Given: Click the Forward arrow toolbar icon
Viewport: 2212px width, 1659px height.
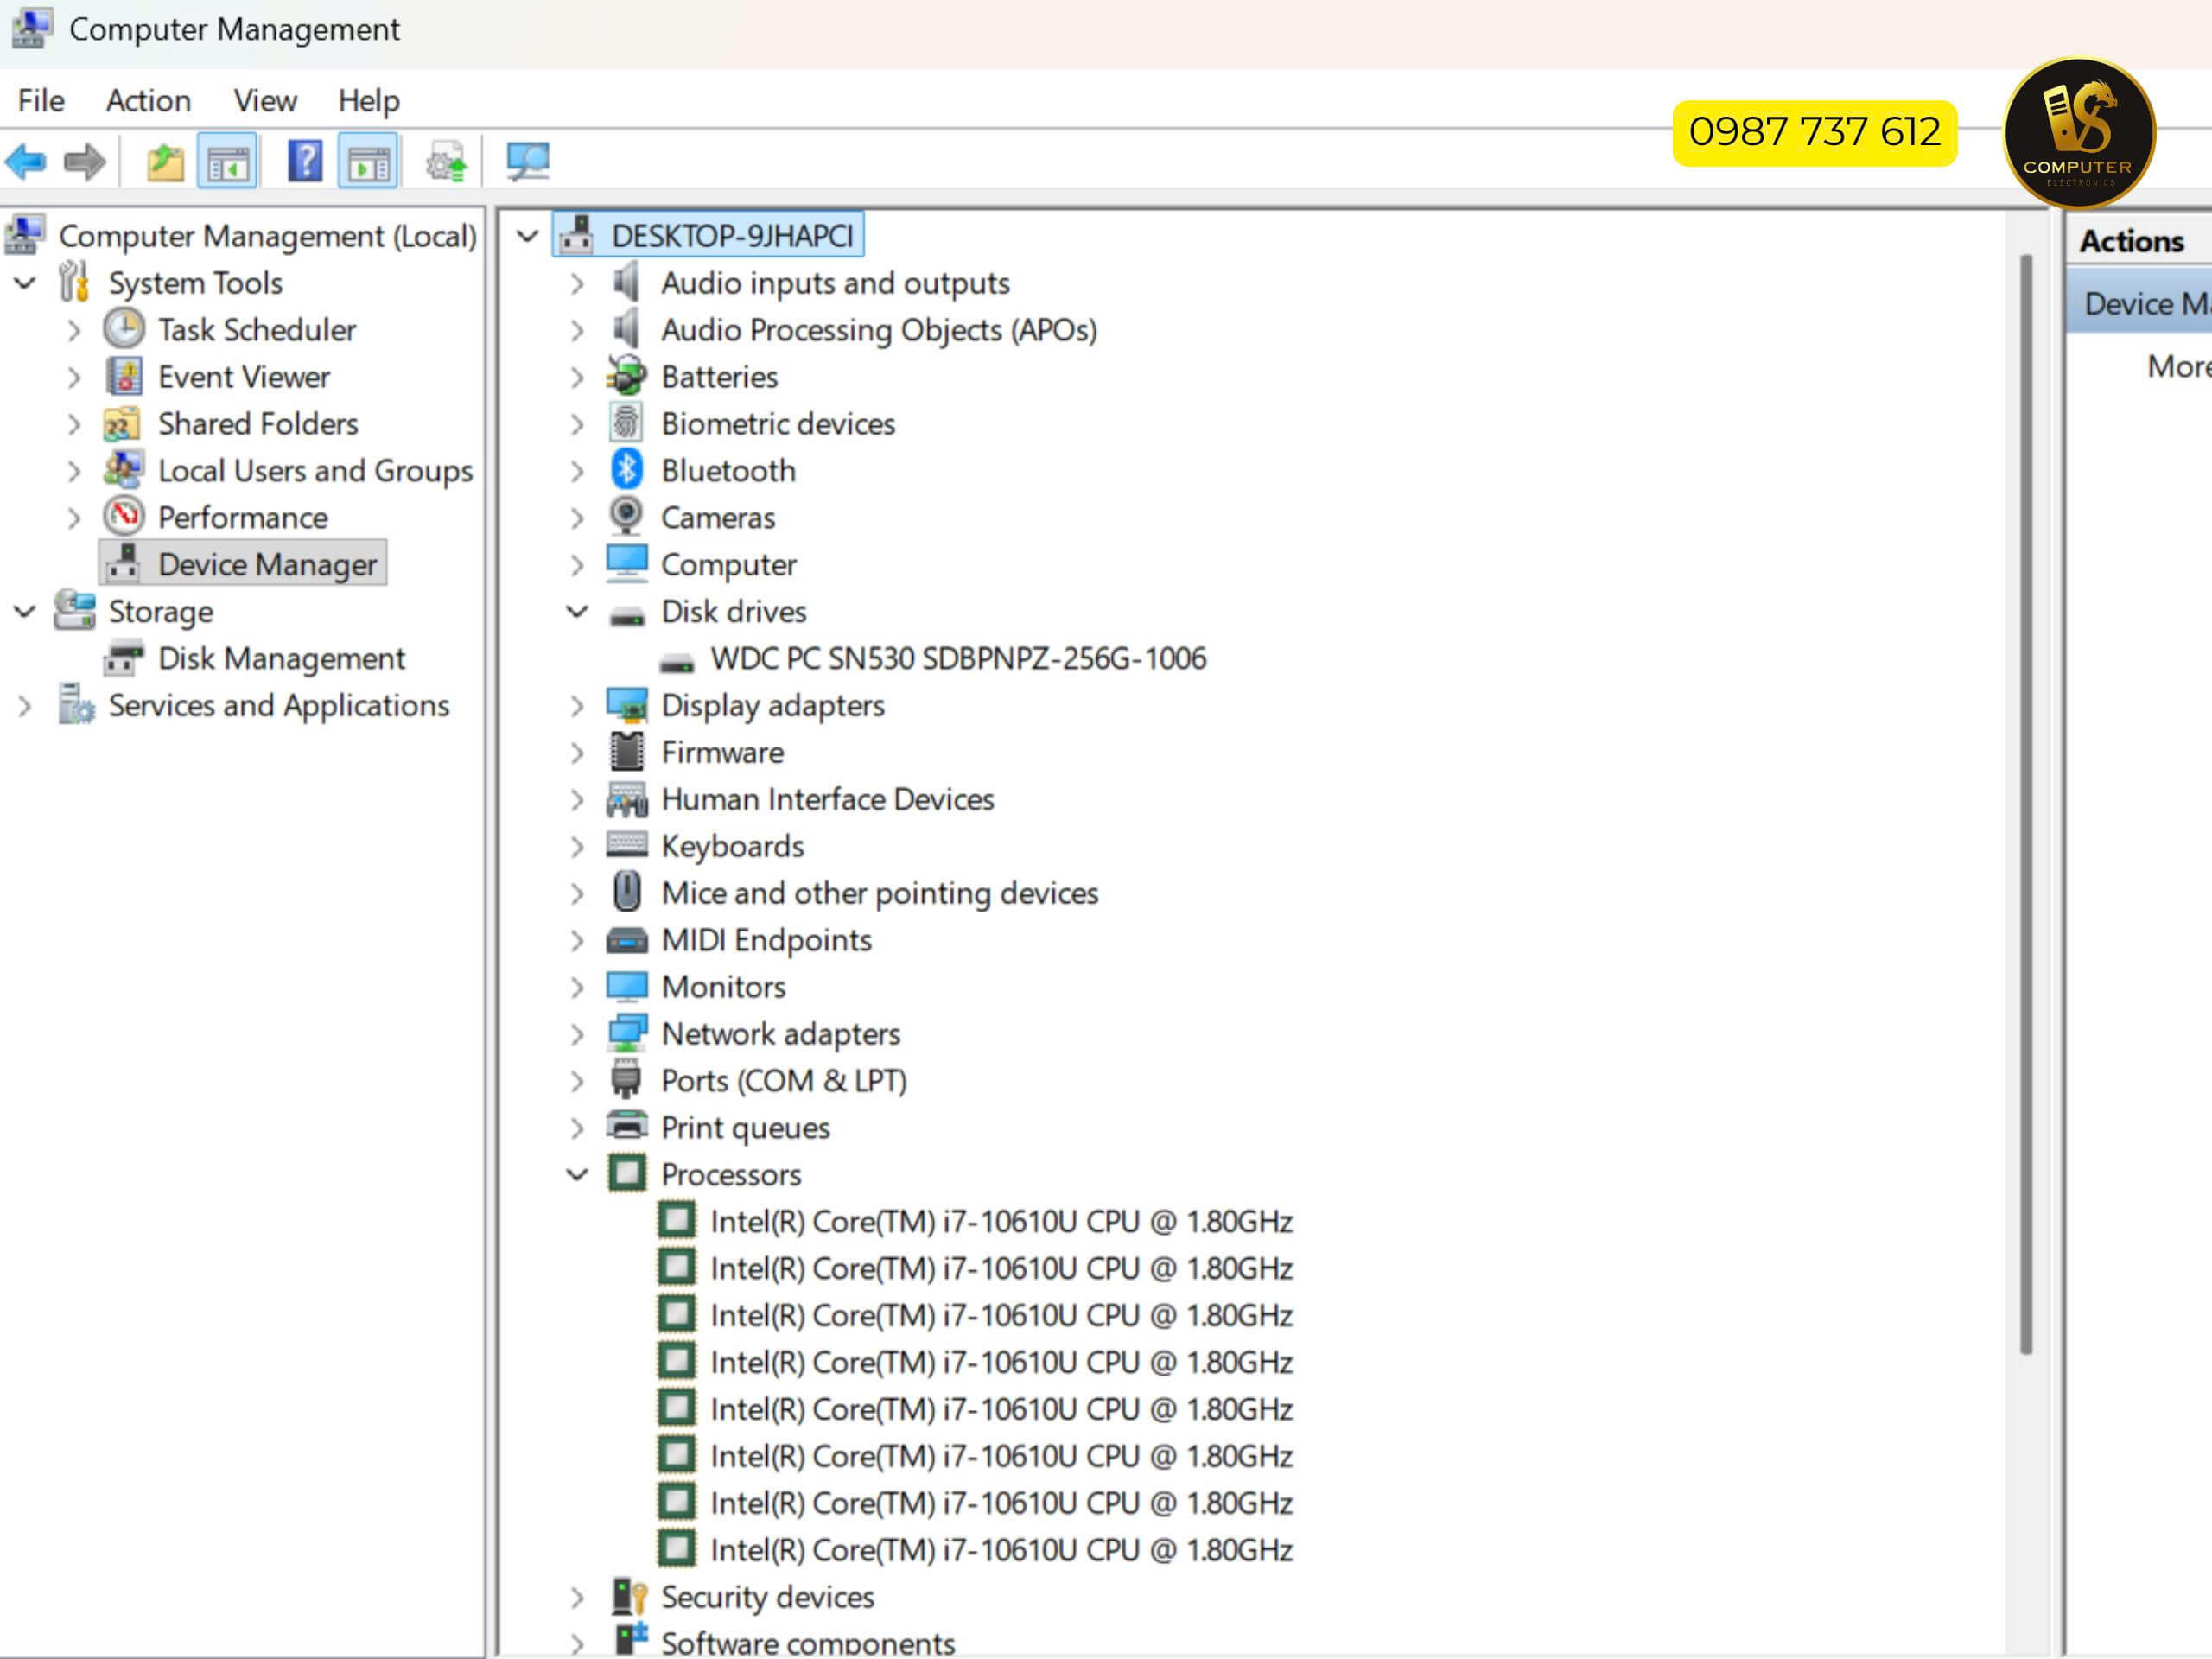Looking at the screenshot, I should click(84, 161).
